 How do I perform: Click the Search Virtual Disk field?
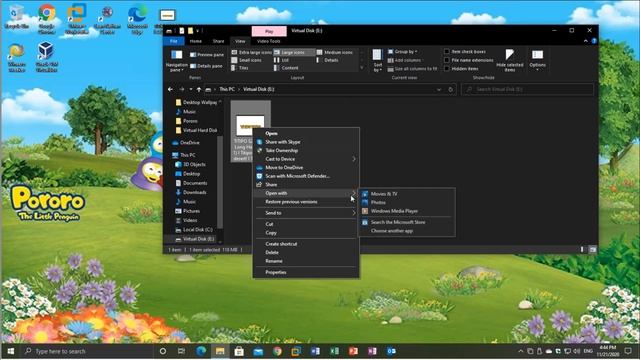click(x=527, y=89)
